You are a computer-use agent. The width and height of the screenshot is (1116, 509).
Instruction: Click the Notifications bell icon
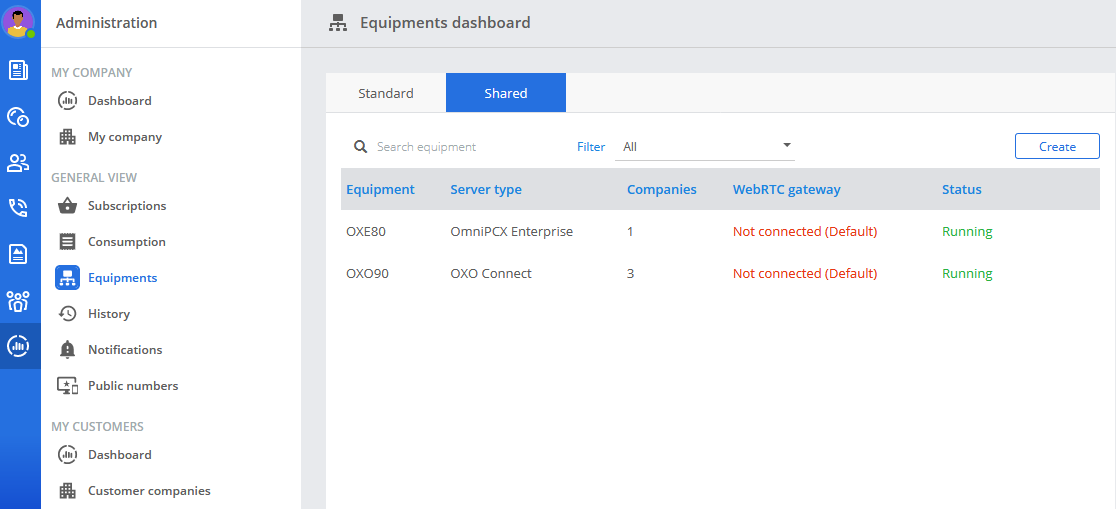(68, 350)
